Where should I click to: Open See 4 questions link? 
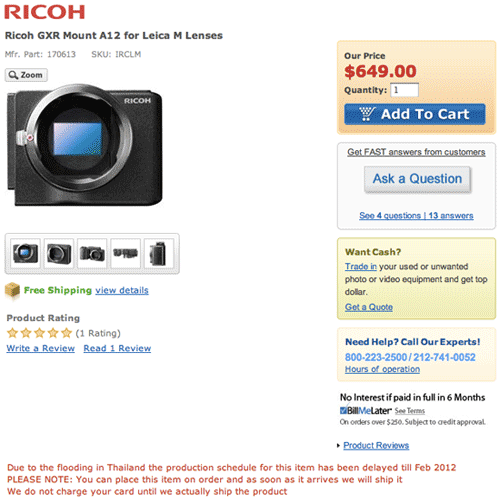point(390,216)
